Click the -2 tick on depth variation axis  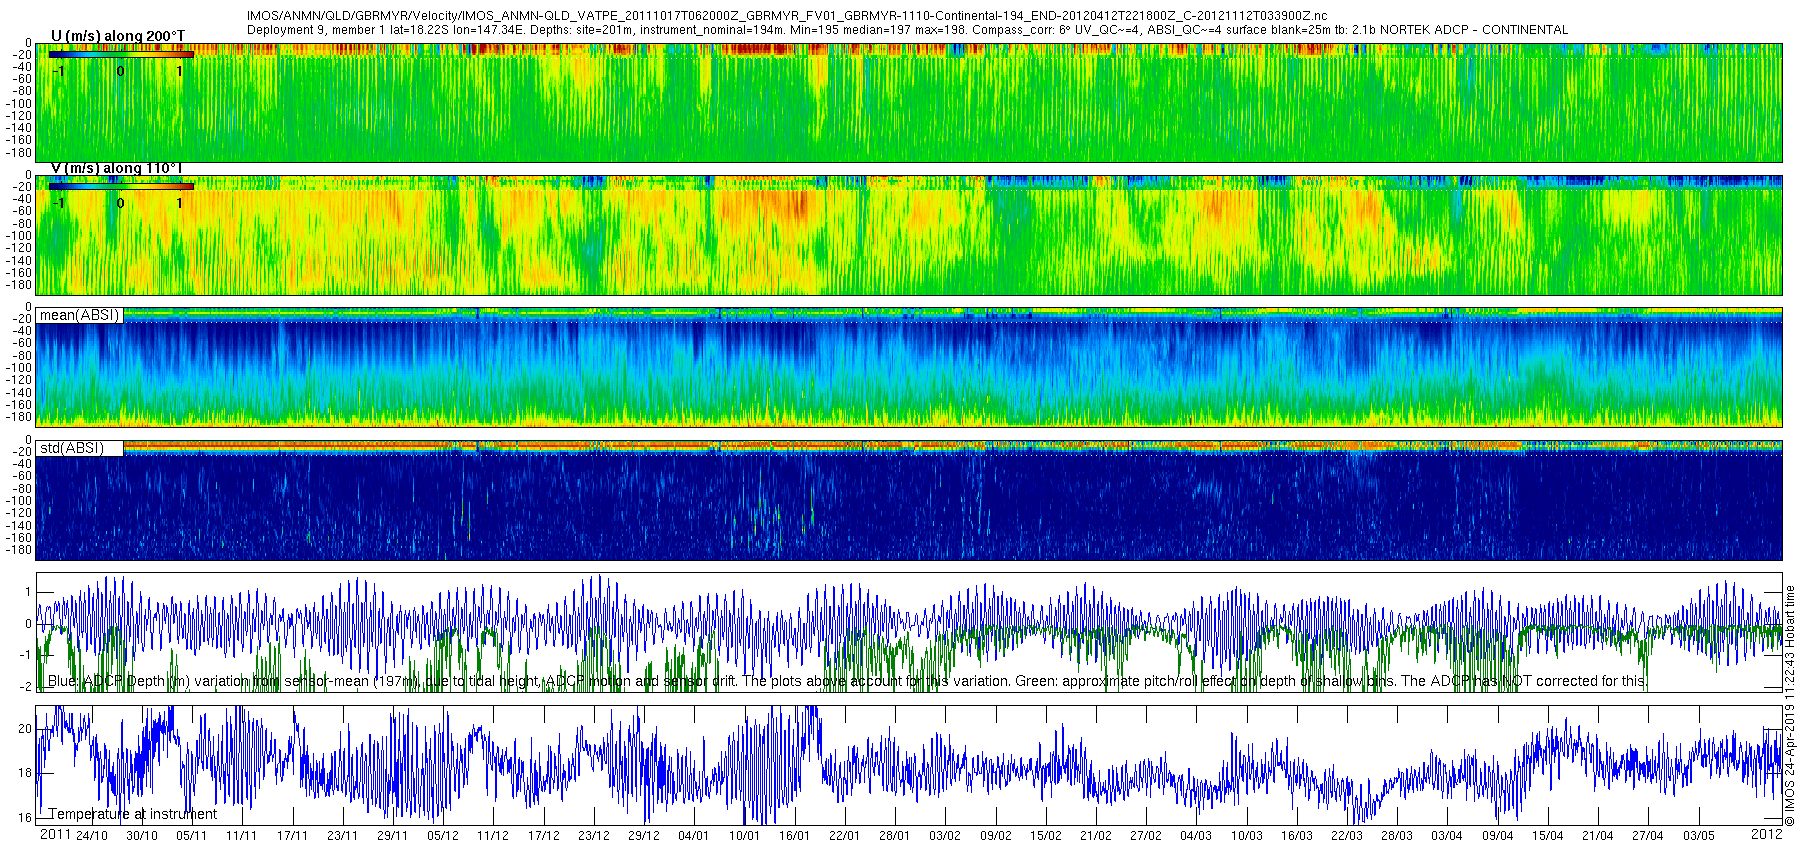coord(25,687)
